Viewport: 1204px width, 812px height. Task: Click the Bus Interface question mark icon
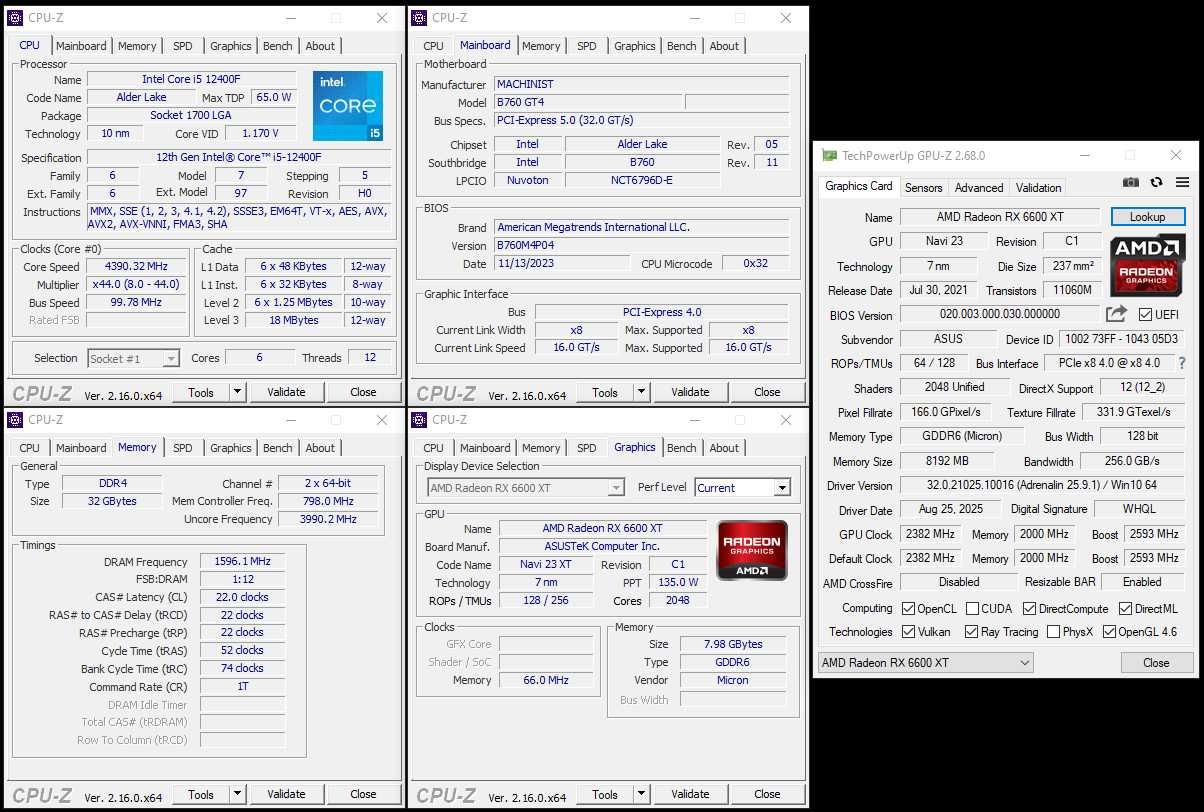[1182, 363]
